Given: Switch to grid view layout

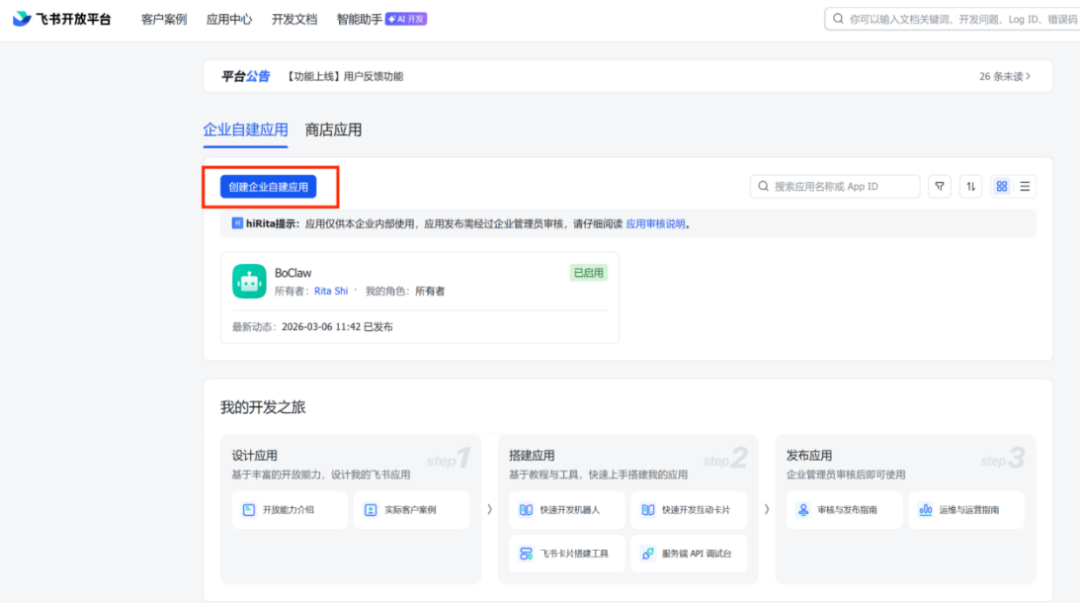Looking at the screenshot, I should click(x=1001, y=186).
